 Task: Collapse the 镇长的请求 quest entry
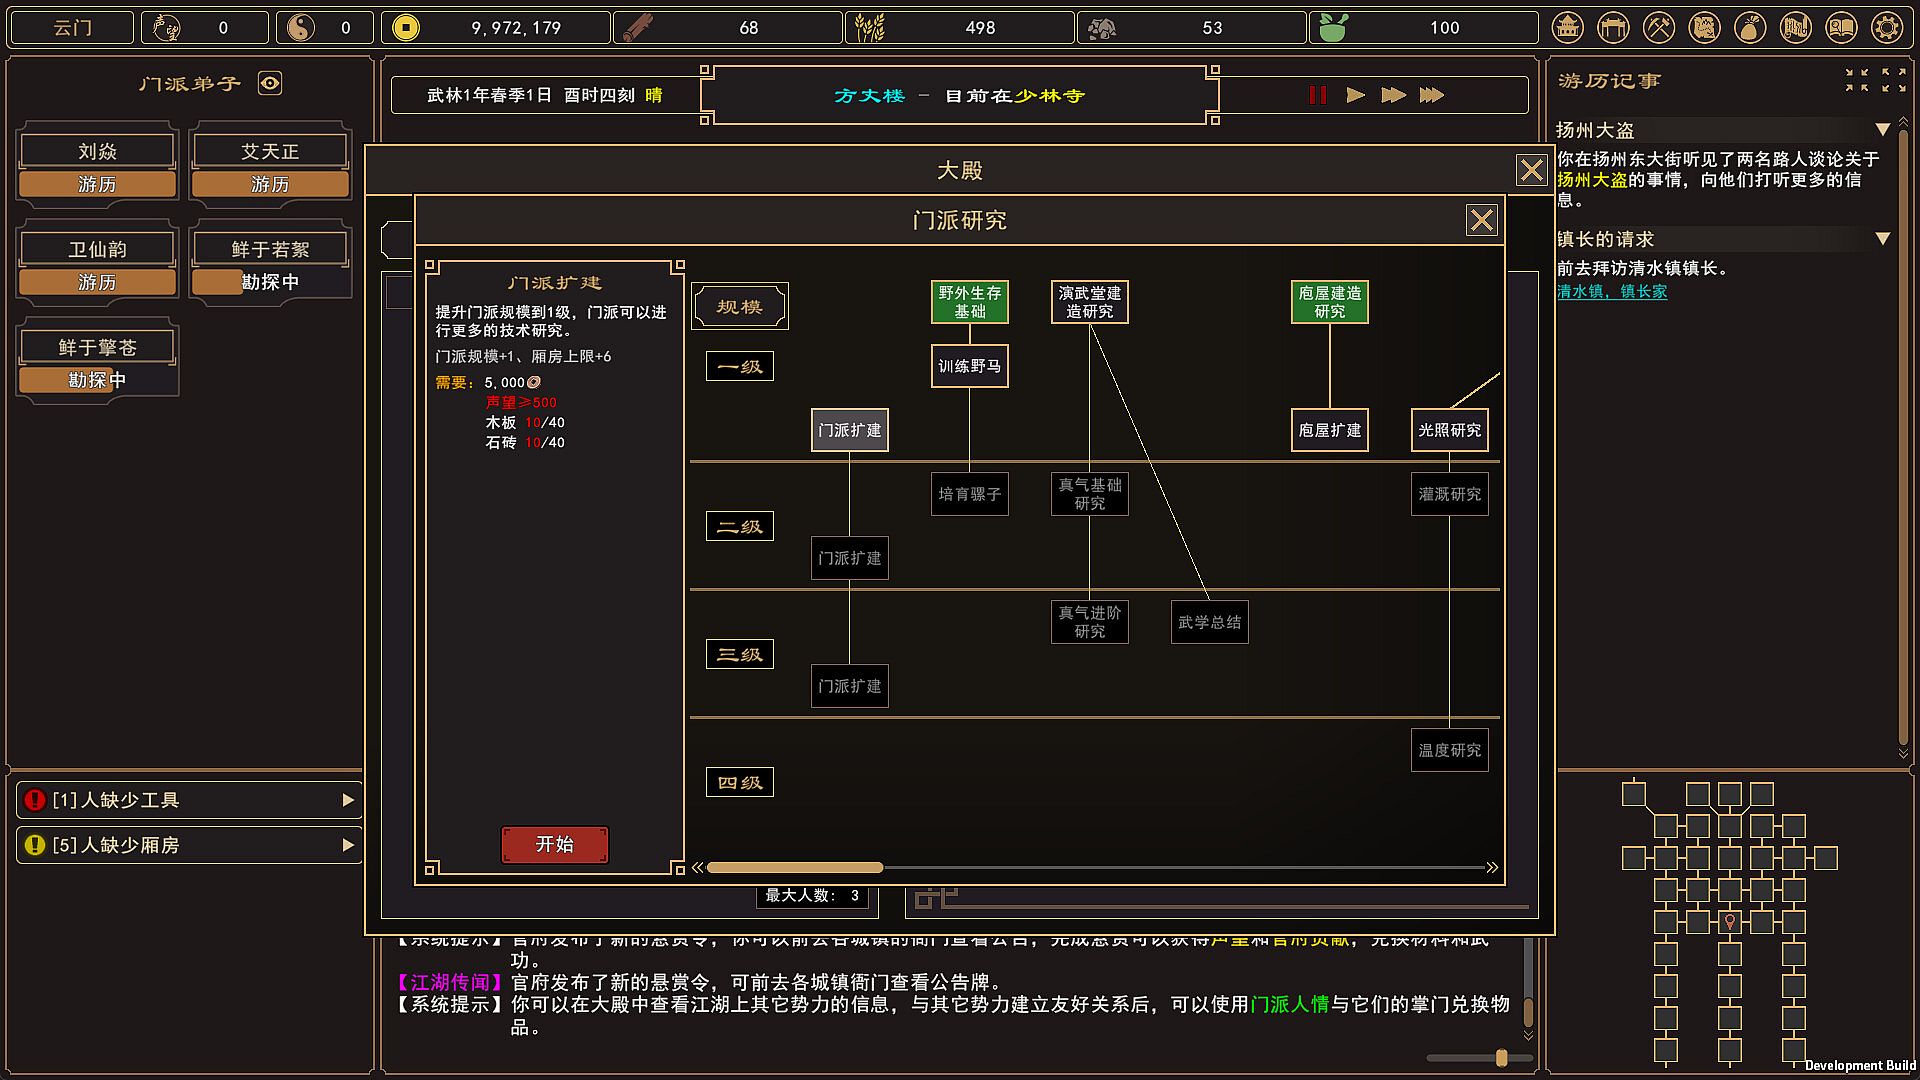click(x=1882, y=239)
